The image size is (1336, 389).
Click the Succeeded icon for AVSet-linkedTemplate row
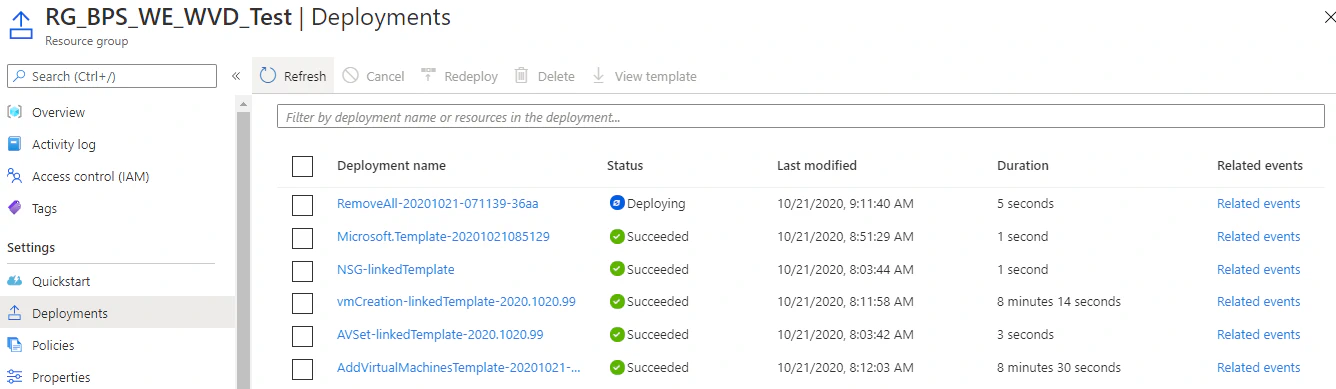617,334
